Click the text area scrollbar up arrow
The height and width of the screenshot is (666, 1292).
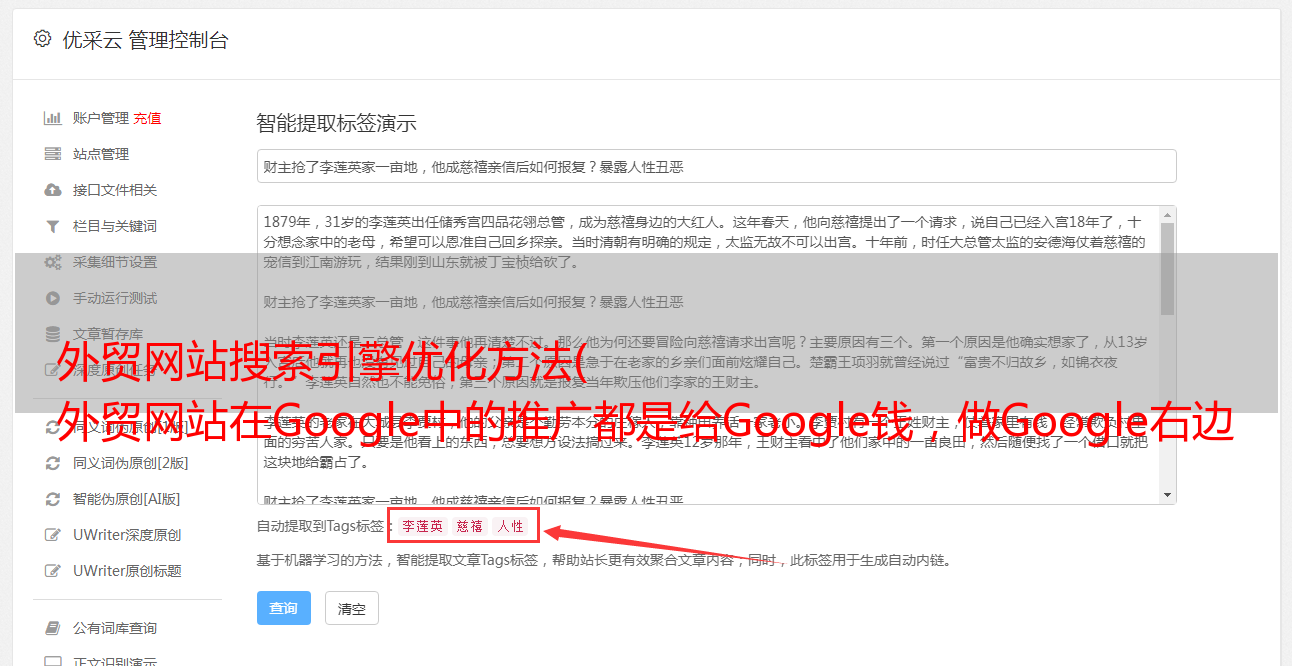point(1167,215)
